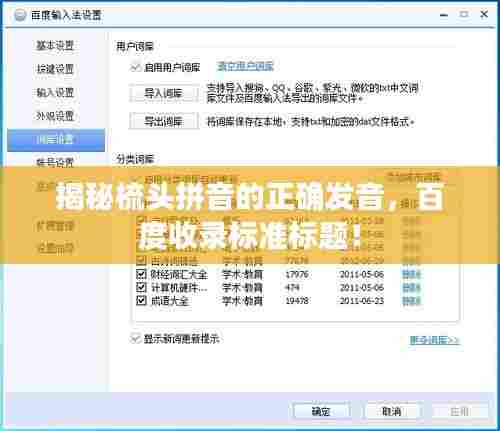The height and width of the screenshot is (431, 500).
Task: Open the 更多词库>> link
Action: point(435,340)
